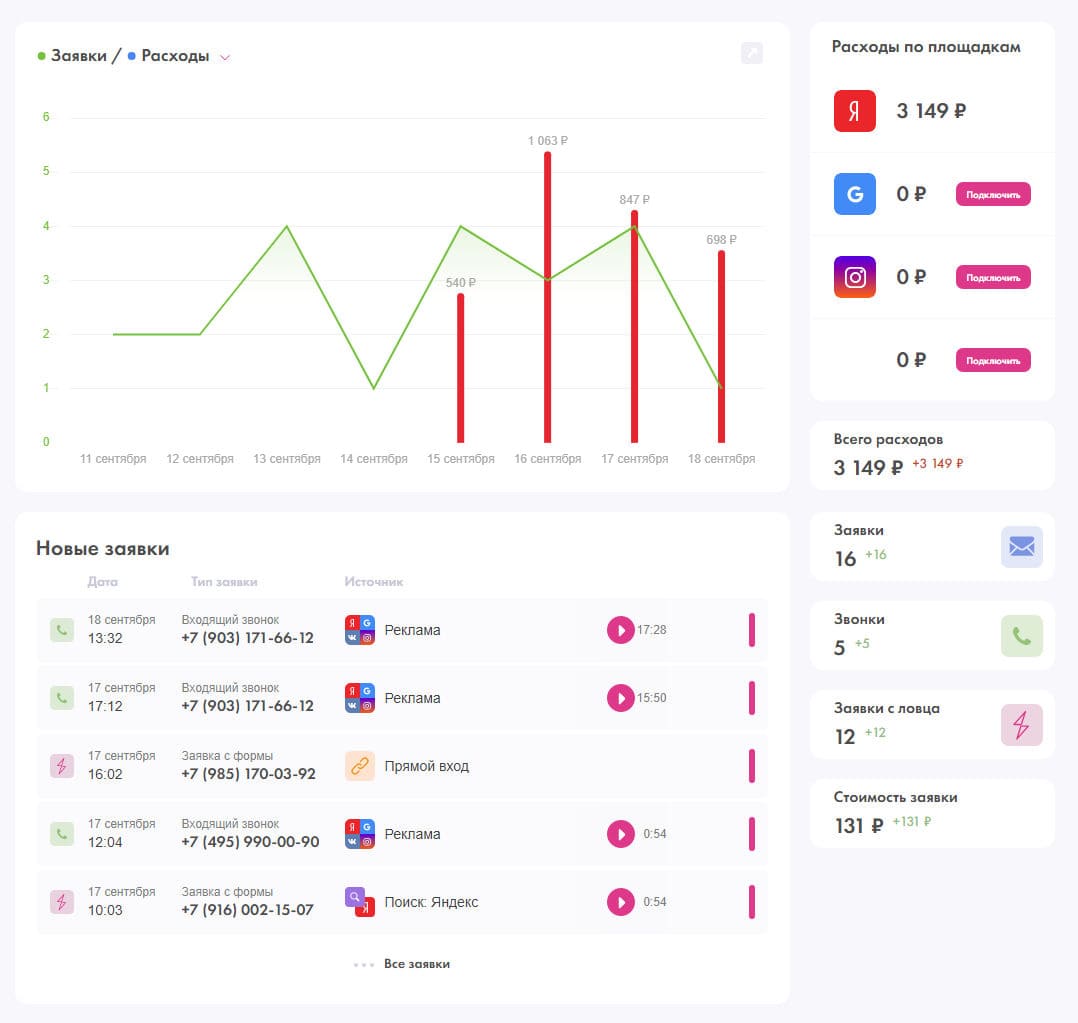The height and width of the screenshot is (1023, 1078).
Task: Click the Реклама source icon in 13:32 row
Action: [x=360, y=630]
